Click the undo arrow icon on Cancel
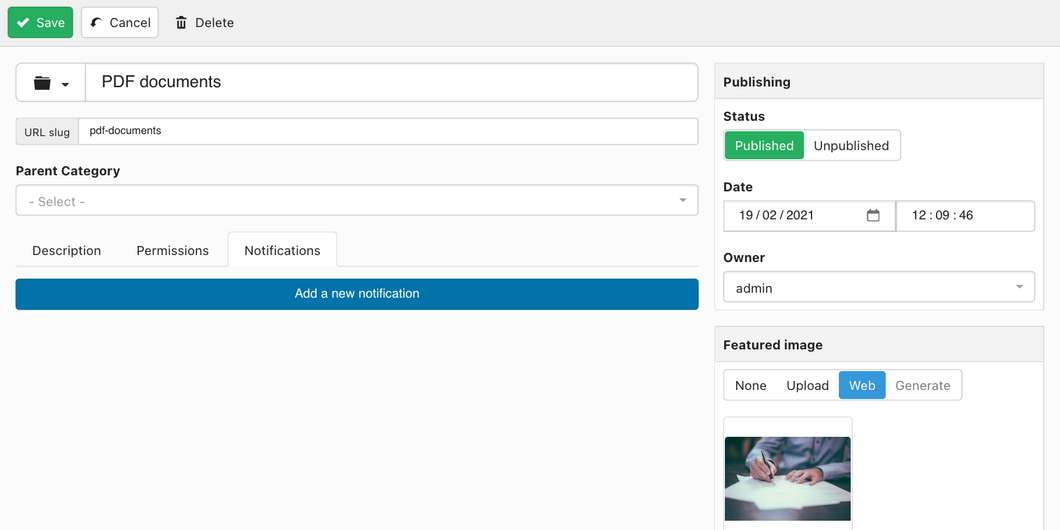Viewport: 1060px width, 530px height. click(x=97, y=22)
